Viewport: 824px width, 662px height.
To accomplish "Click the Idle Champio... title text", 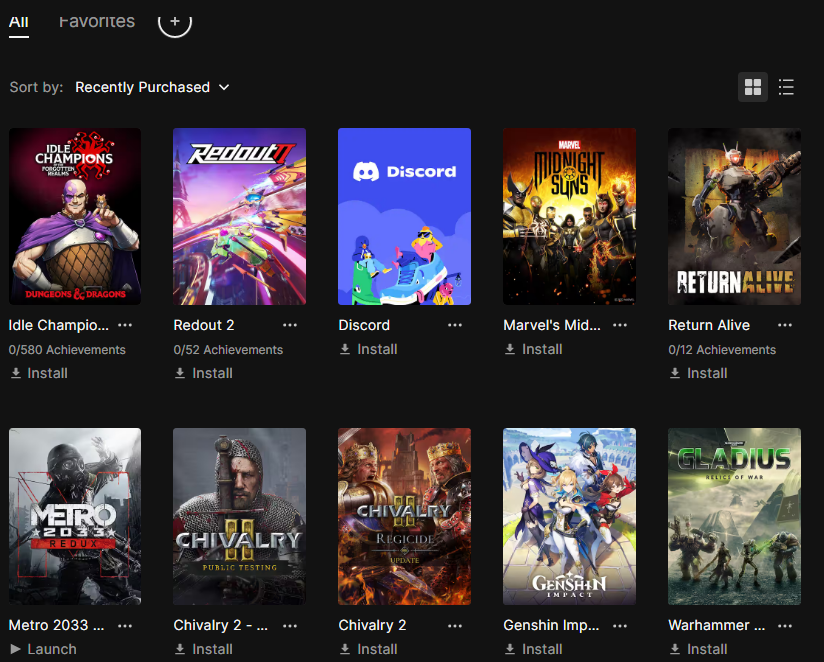I will [59, 325].
